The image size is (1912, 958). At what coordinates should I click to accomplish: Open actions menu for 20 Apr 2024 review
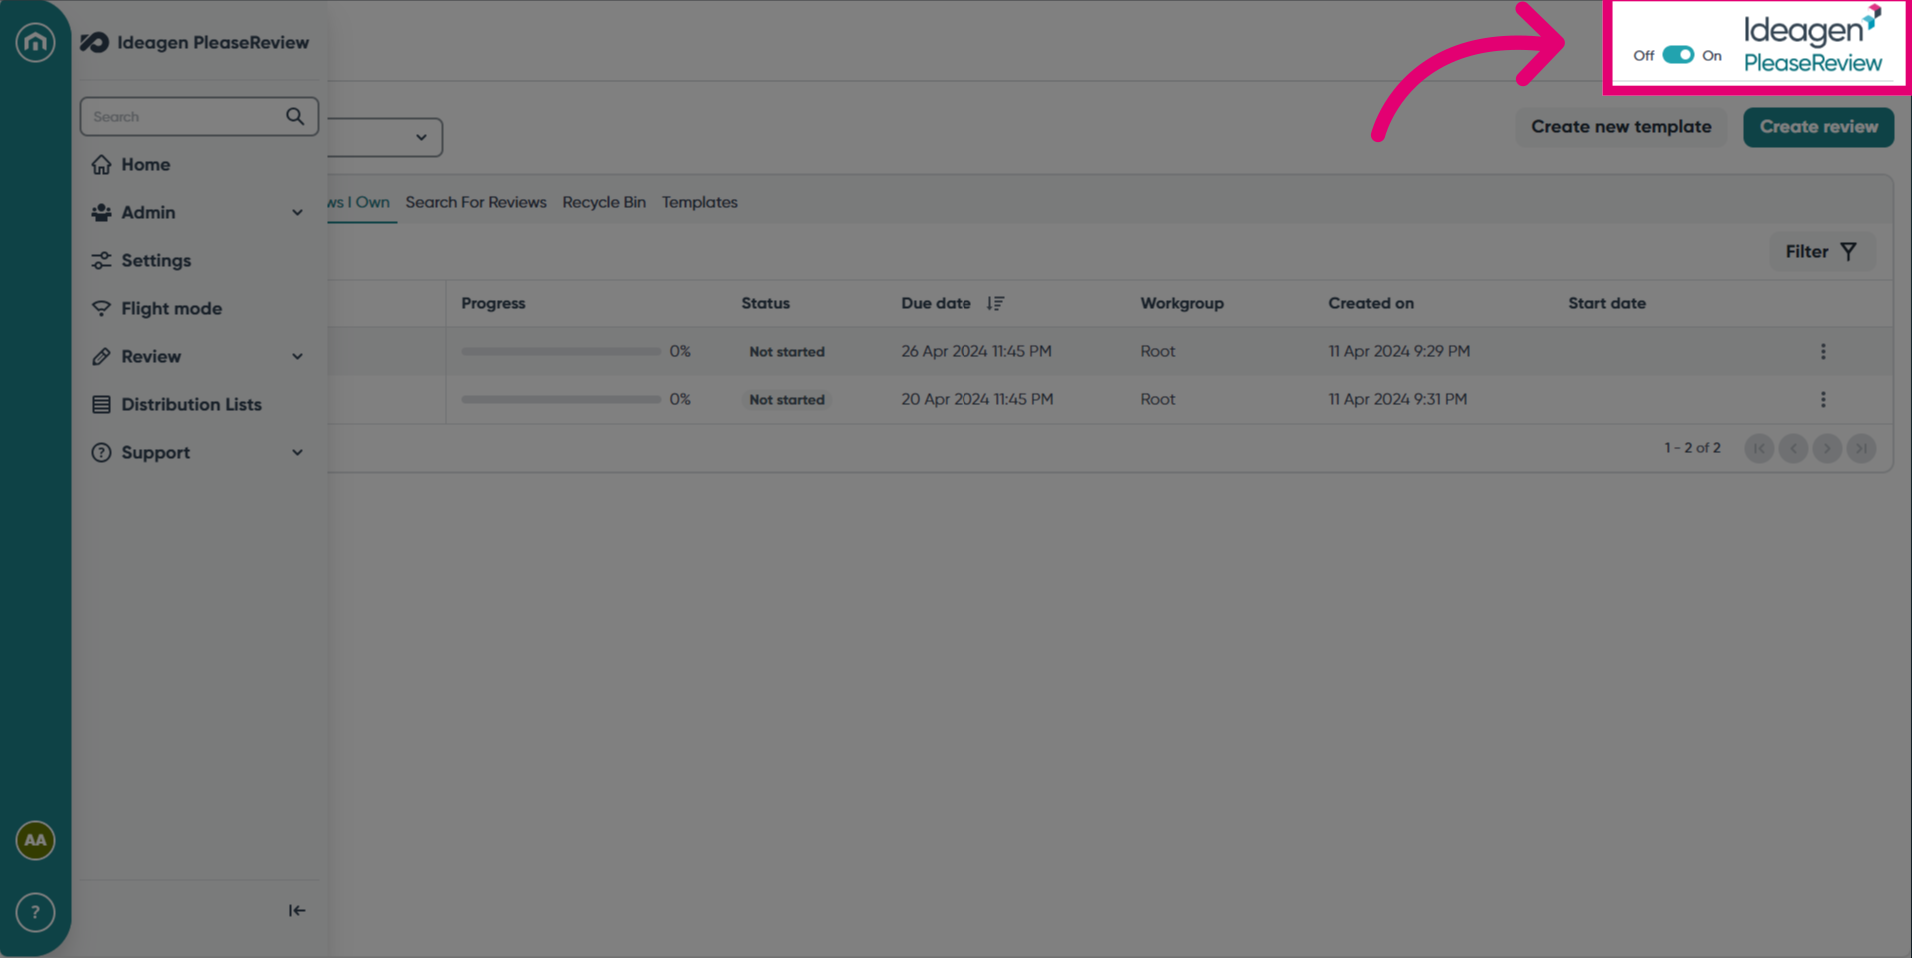pyautogui.click(x=1823, y=399)
